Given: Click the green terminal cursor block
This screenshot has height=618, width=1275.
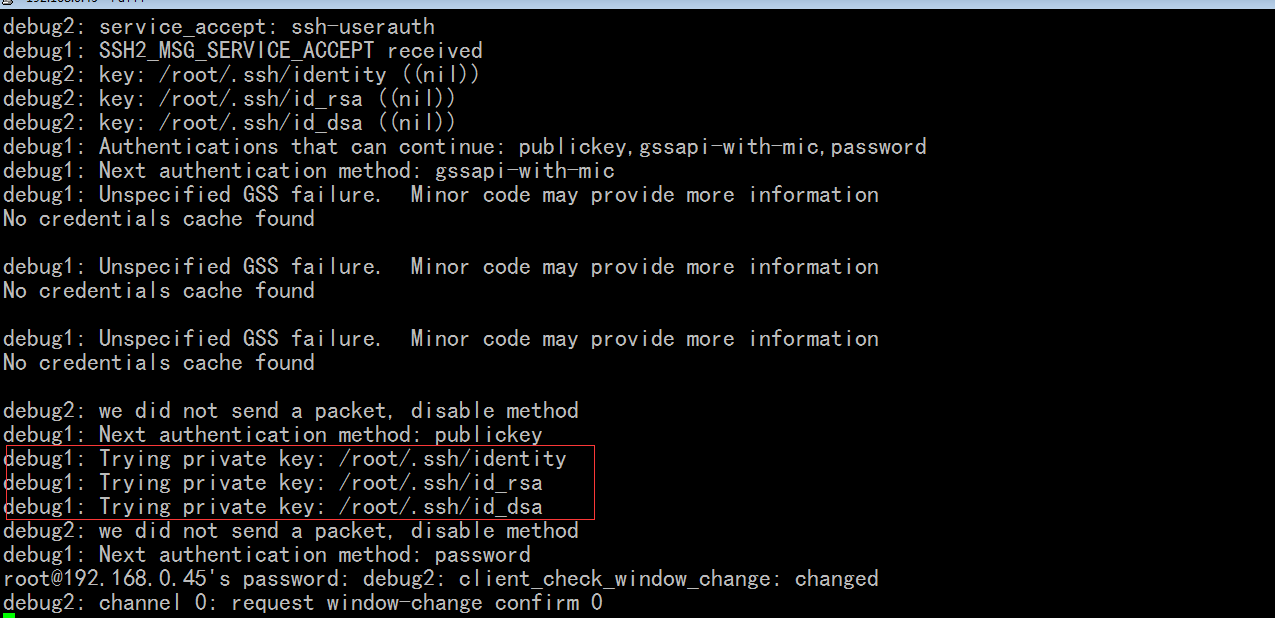Looking at the screenshot, I should 9,616.
